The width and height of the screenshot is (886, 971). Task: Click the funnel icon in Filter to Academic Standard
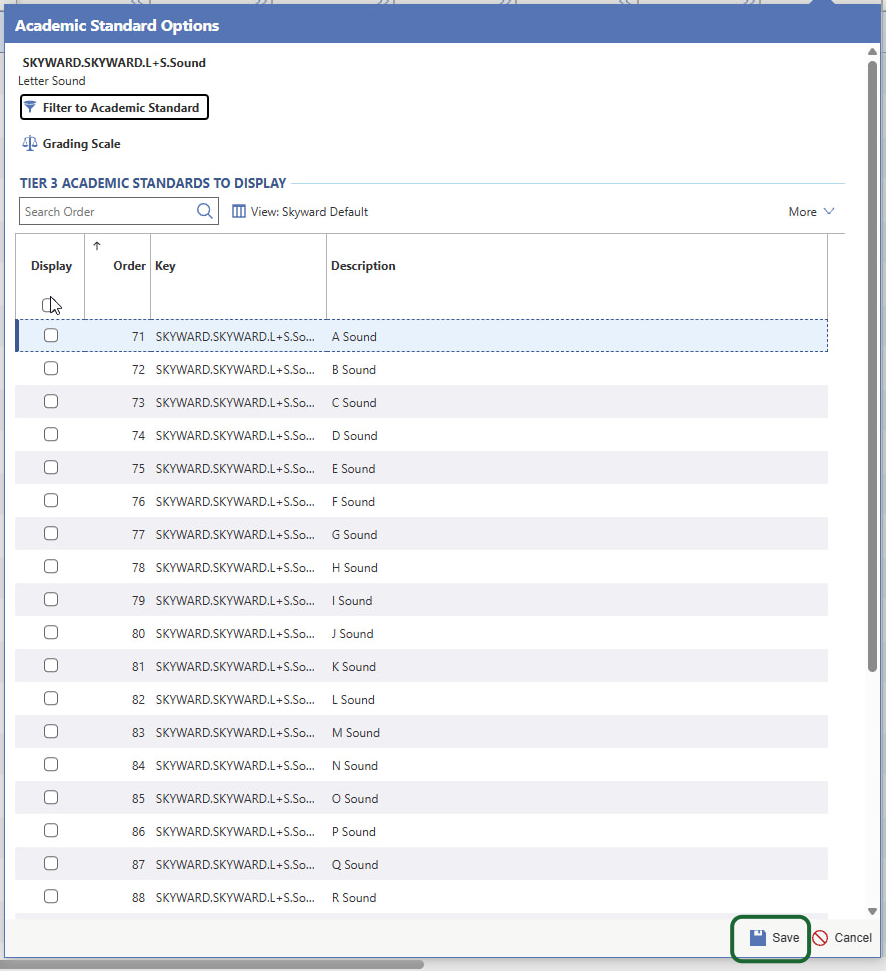(x=30, y=107)
